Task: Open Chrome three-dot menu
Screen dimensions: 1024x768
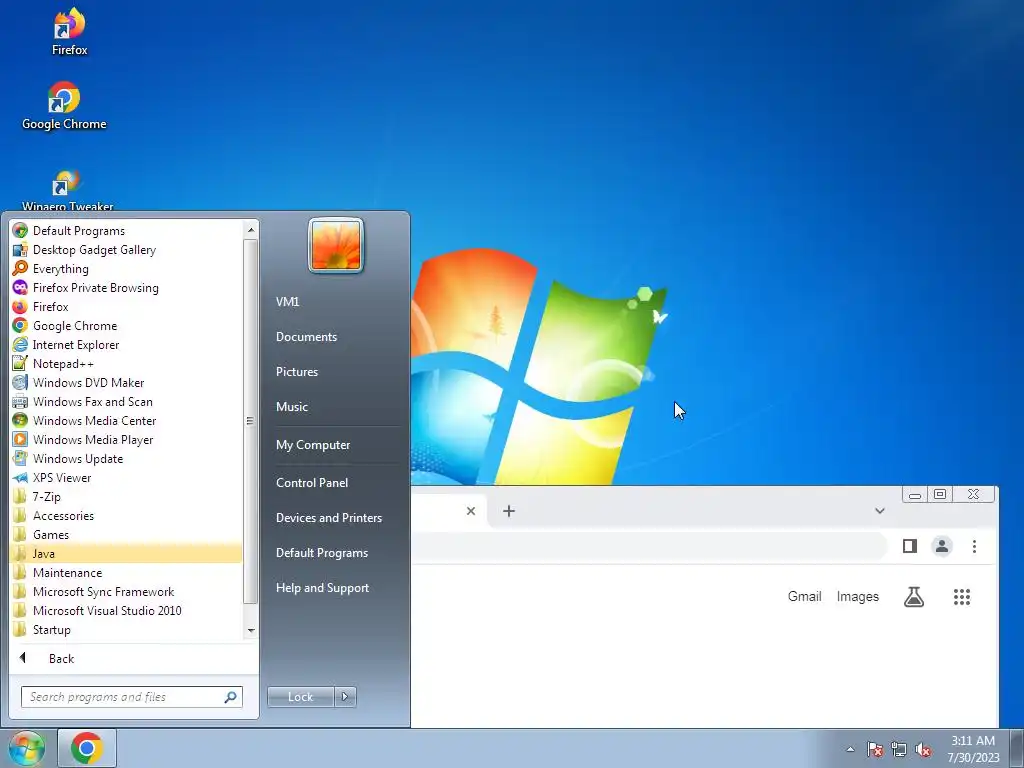Action: pyautogui.click(x=974, y=546)
